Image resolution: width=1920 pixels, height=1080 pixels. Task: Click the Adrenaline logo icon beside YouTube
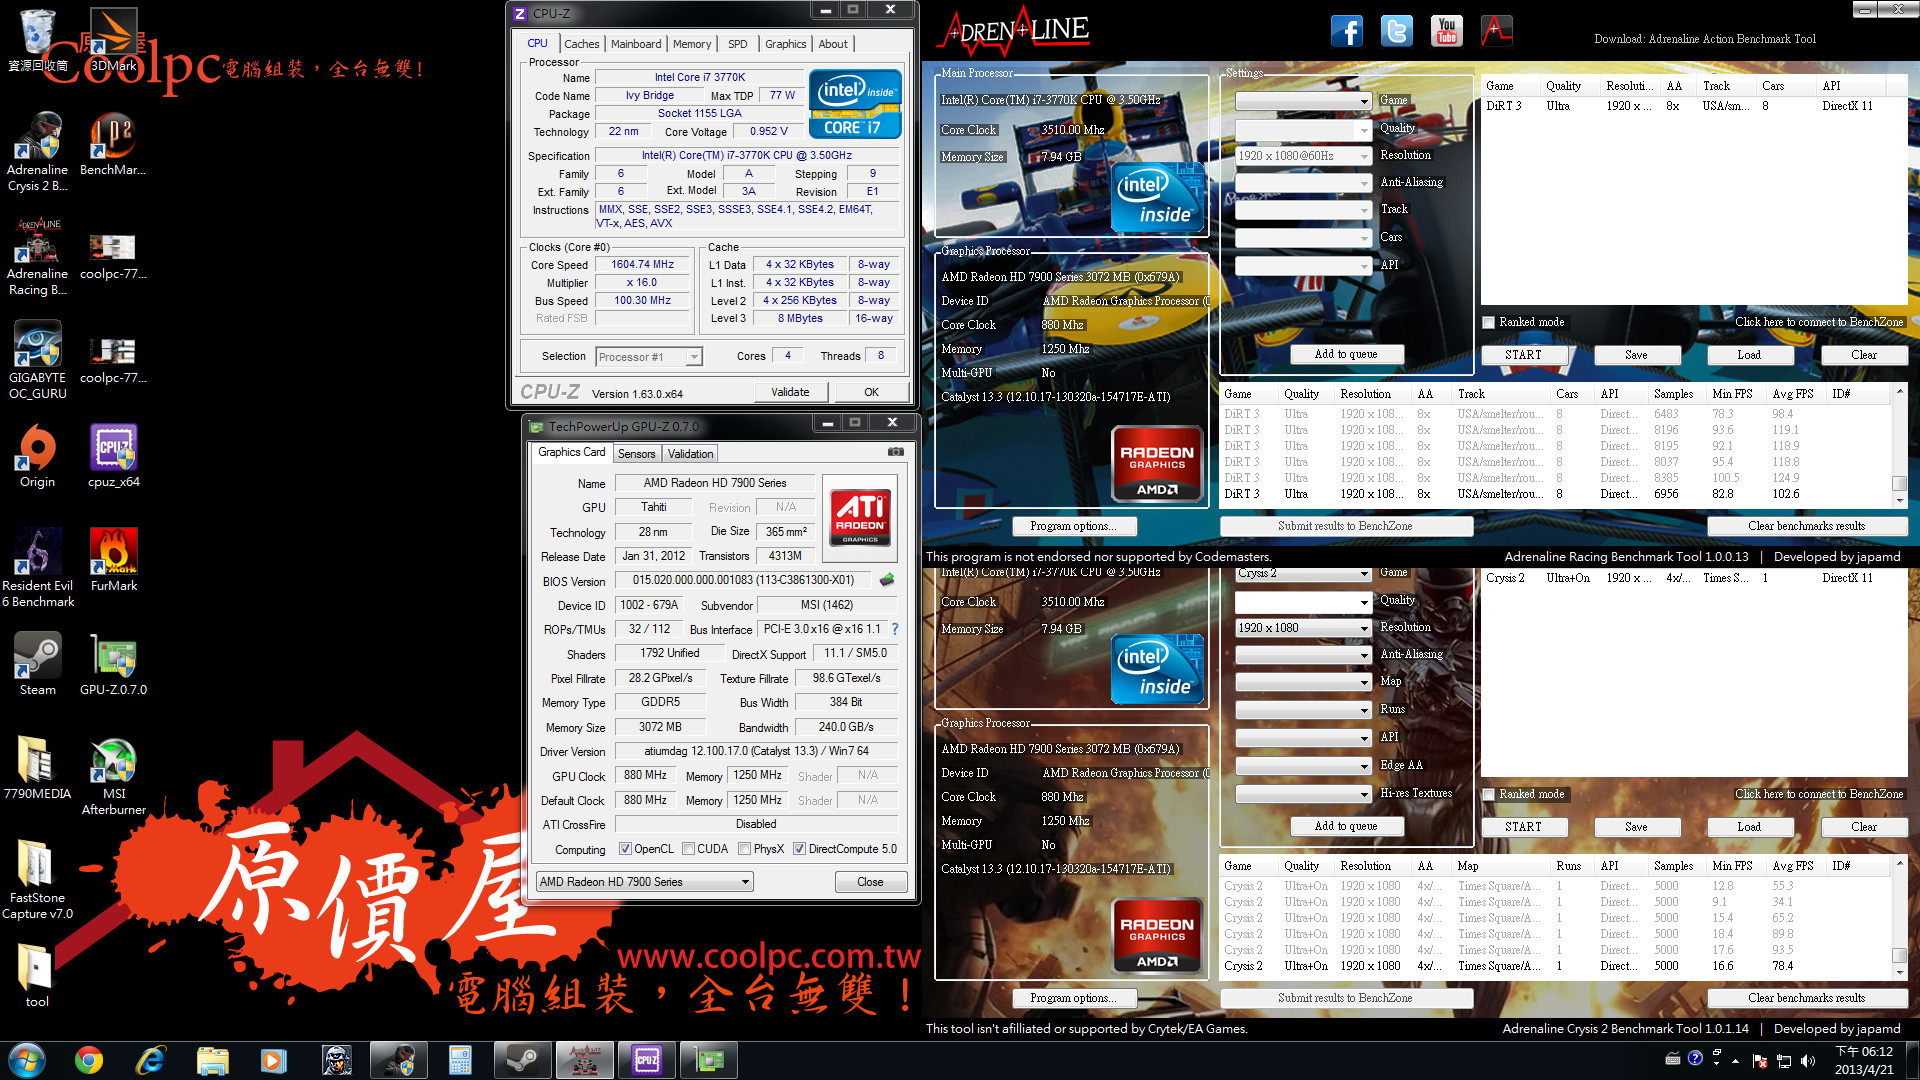pos(1497,31)
